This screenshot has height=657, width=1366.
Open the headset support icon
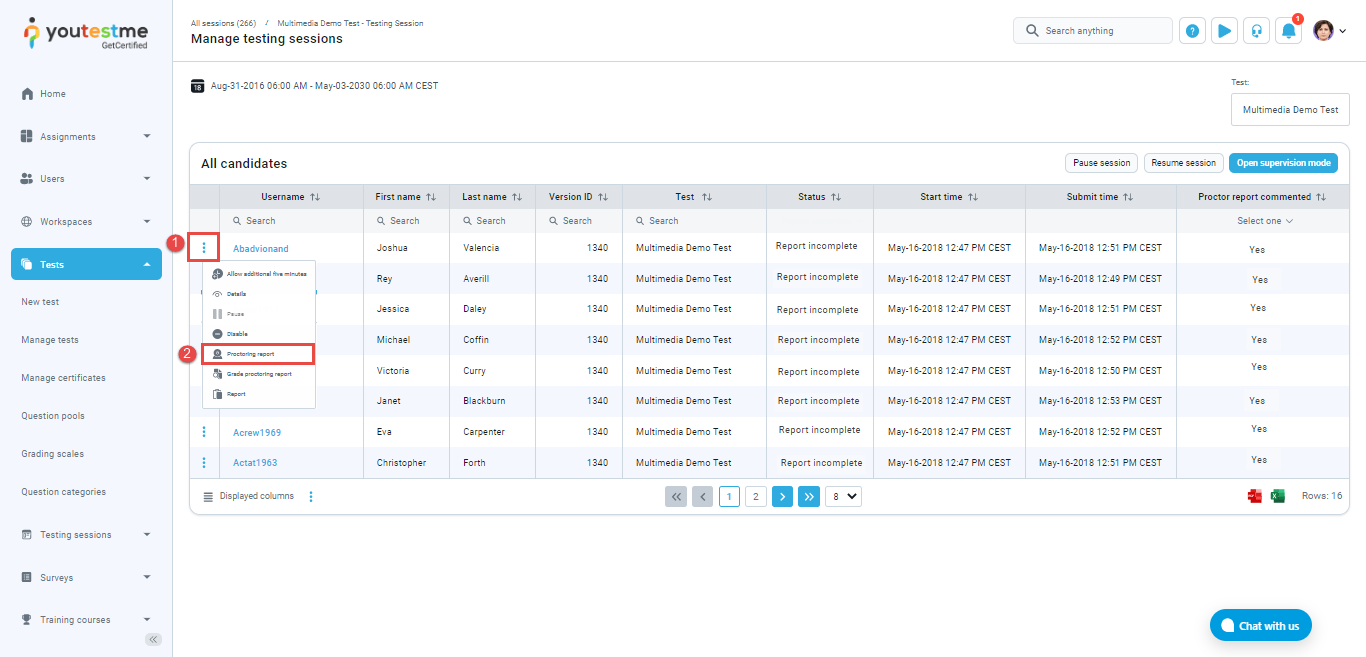tap(1256, 31)
